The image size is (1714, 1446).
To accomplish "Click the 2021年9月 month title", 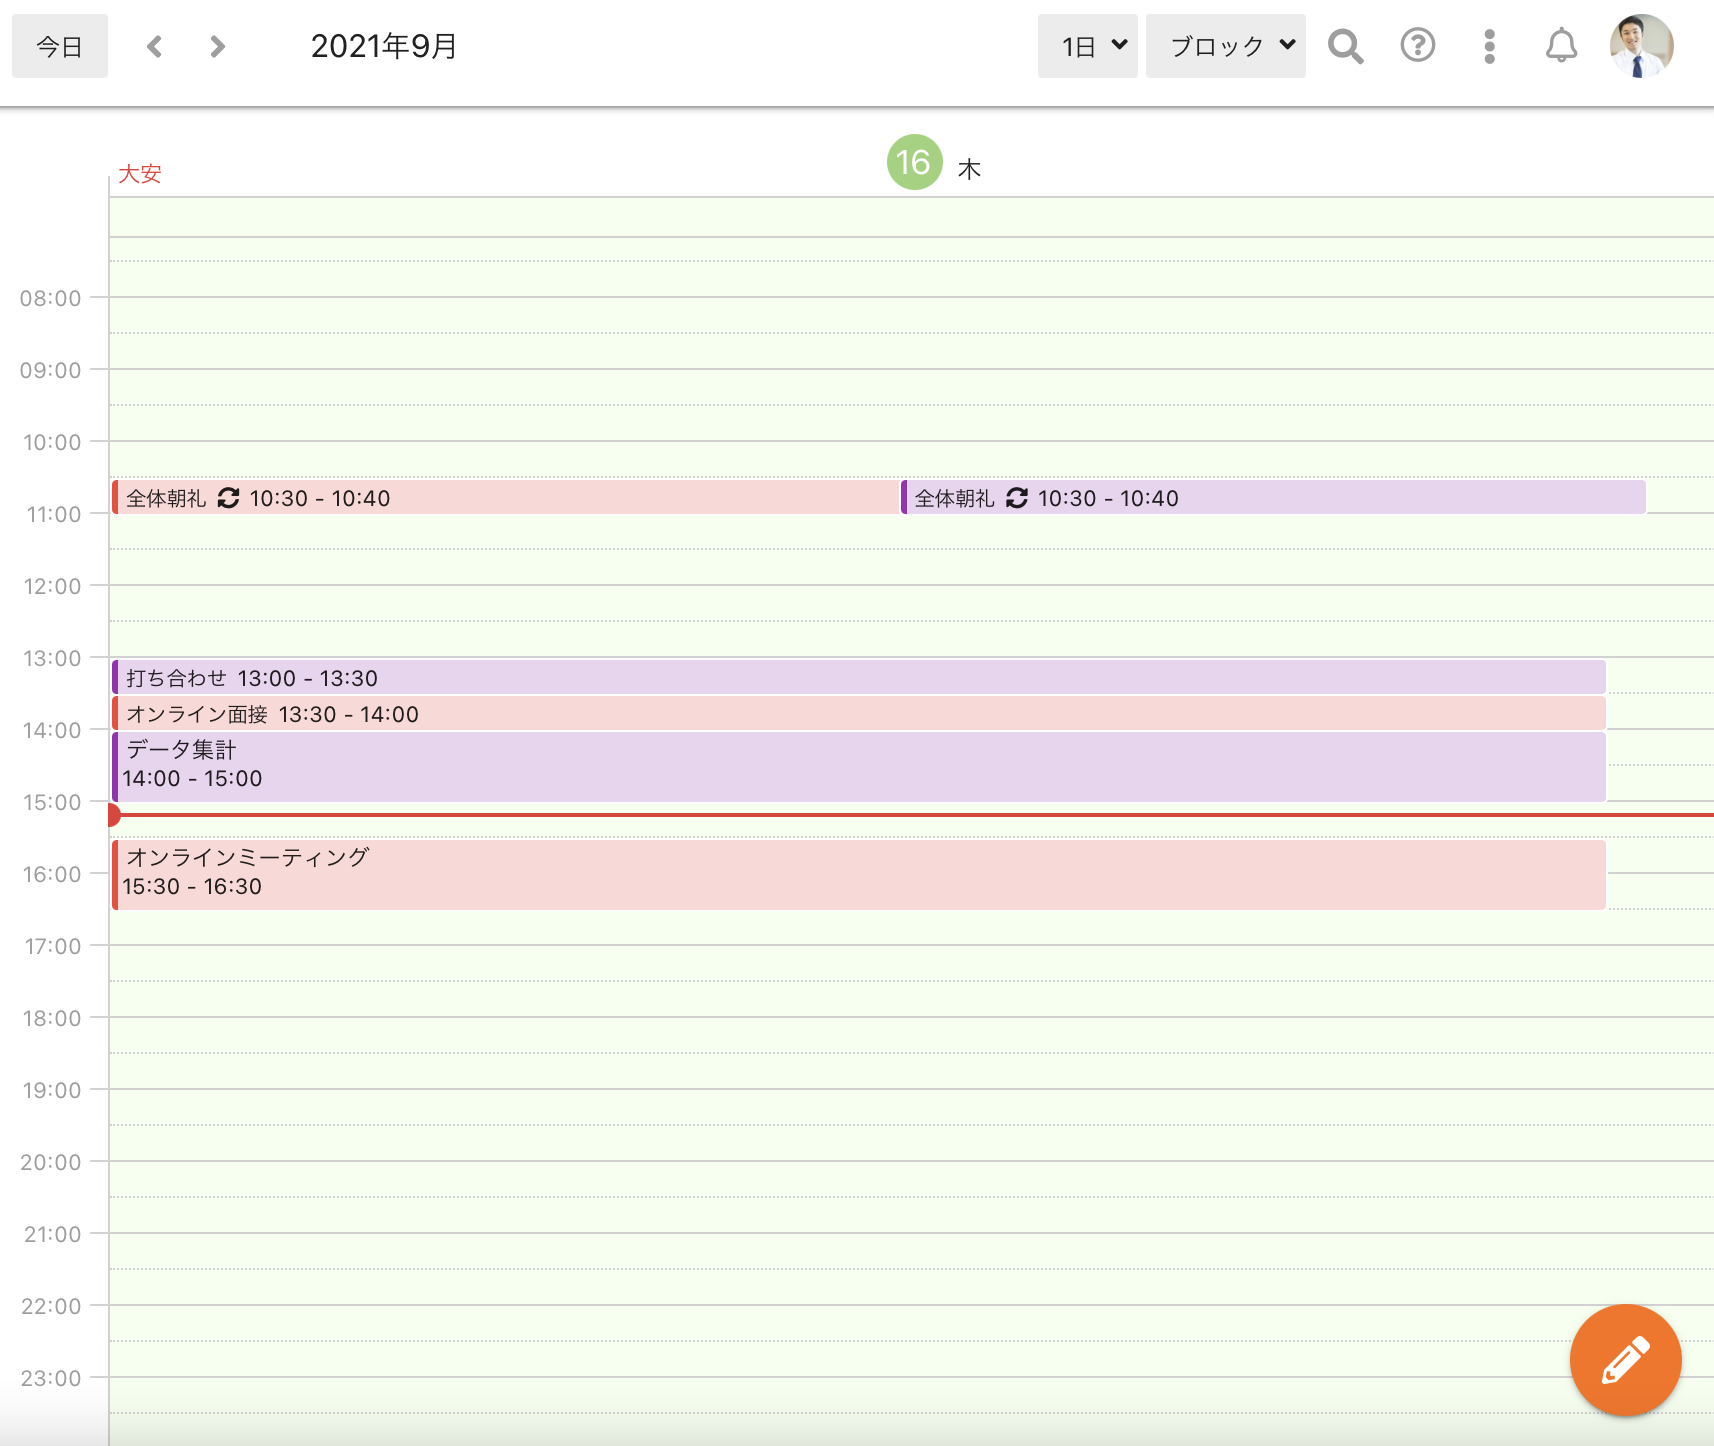I will click(x=384, y=46).
